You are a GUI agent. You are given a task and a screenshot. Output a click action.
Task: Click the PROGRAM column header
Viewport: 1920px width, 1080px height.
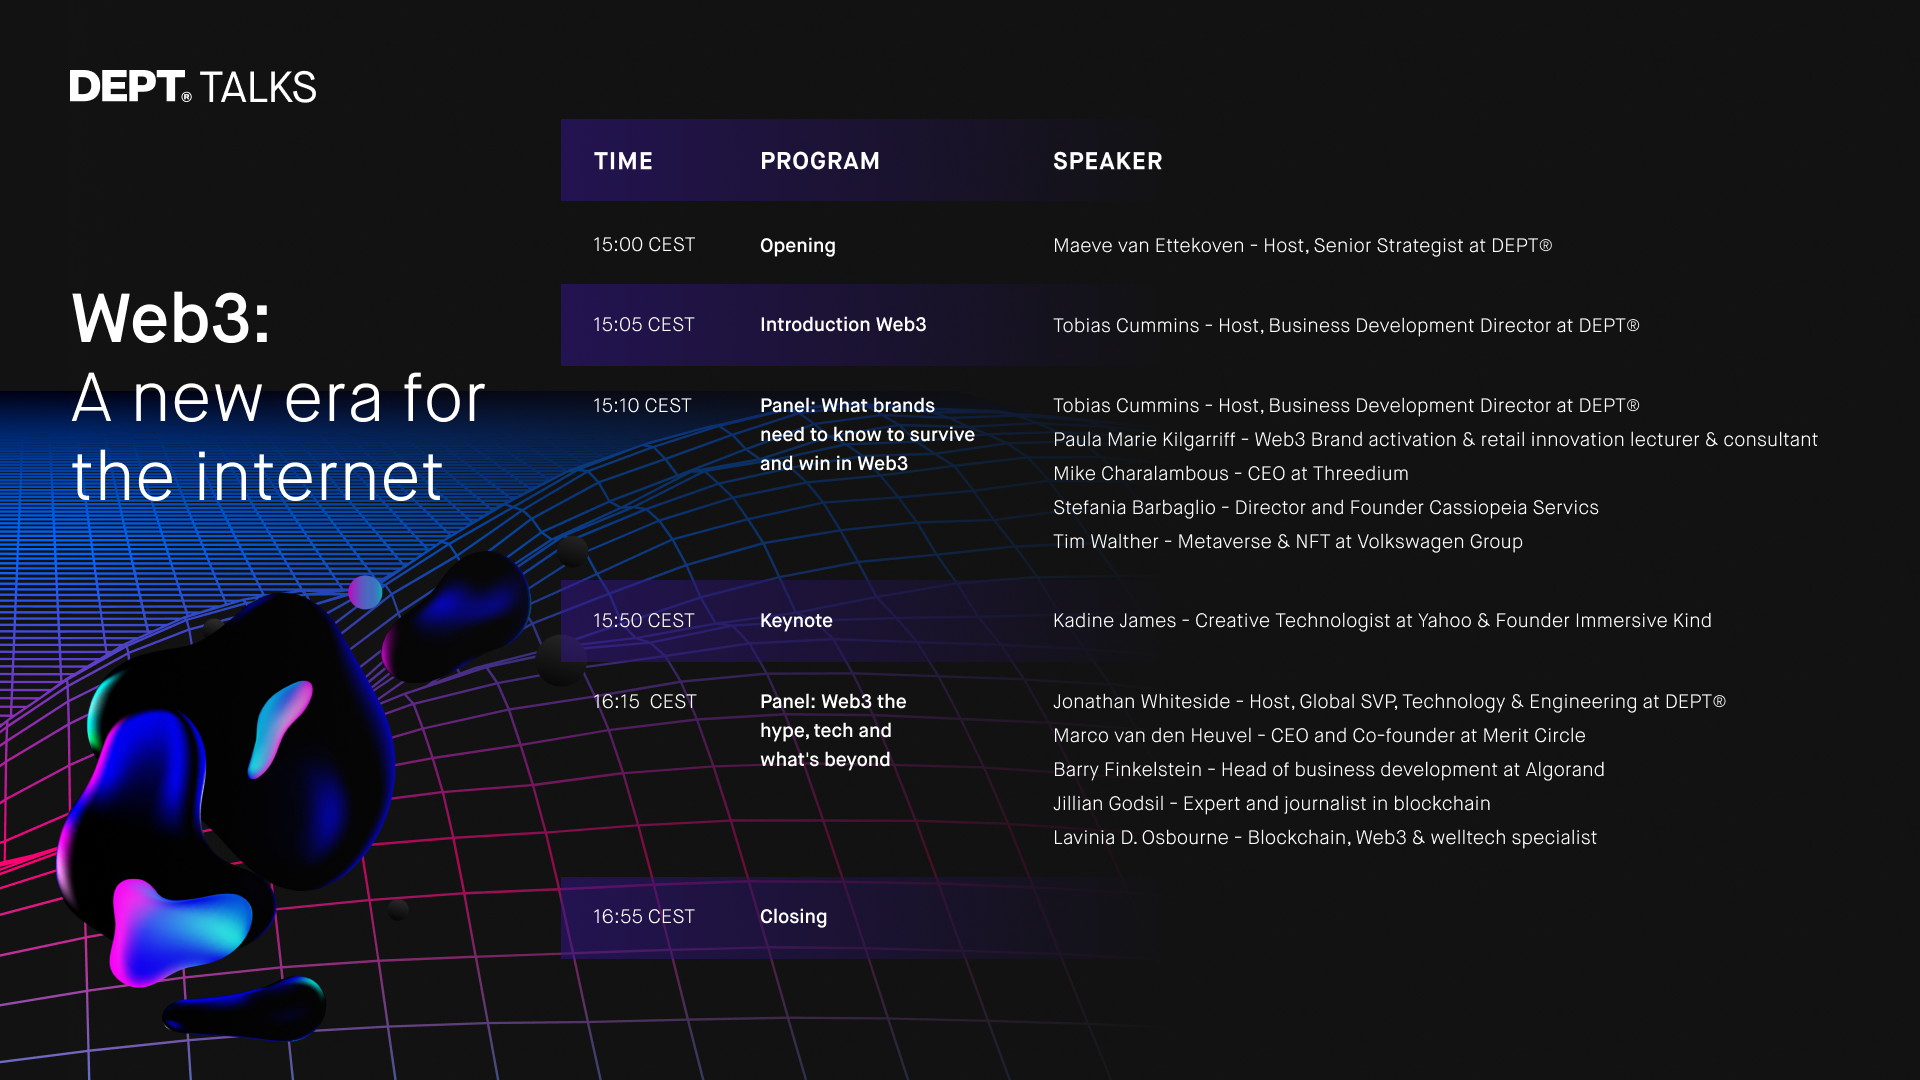tap(819, 161)
